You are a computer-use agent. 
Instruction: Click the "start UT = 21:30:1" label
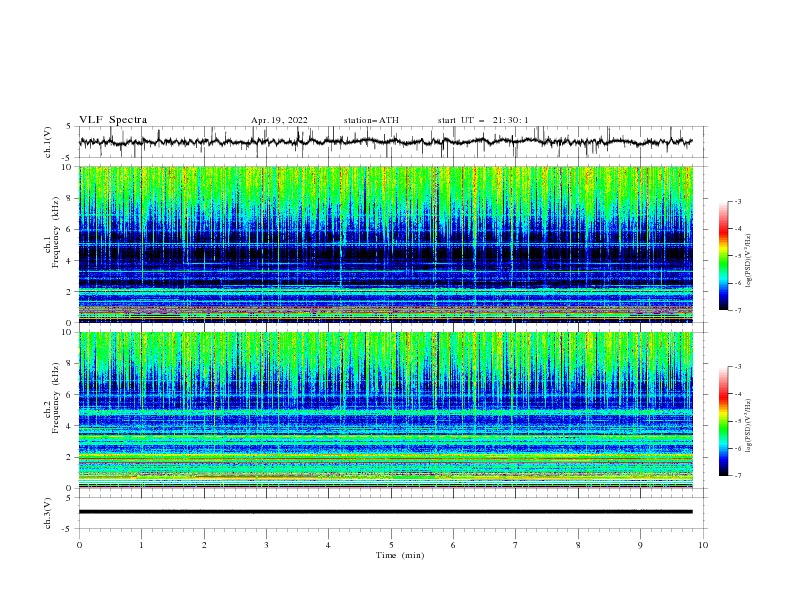[x=483, y=120]
